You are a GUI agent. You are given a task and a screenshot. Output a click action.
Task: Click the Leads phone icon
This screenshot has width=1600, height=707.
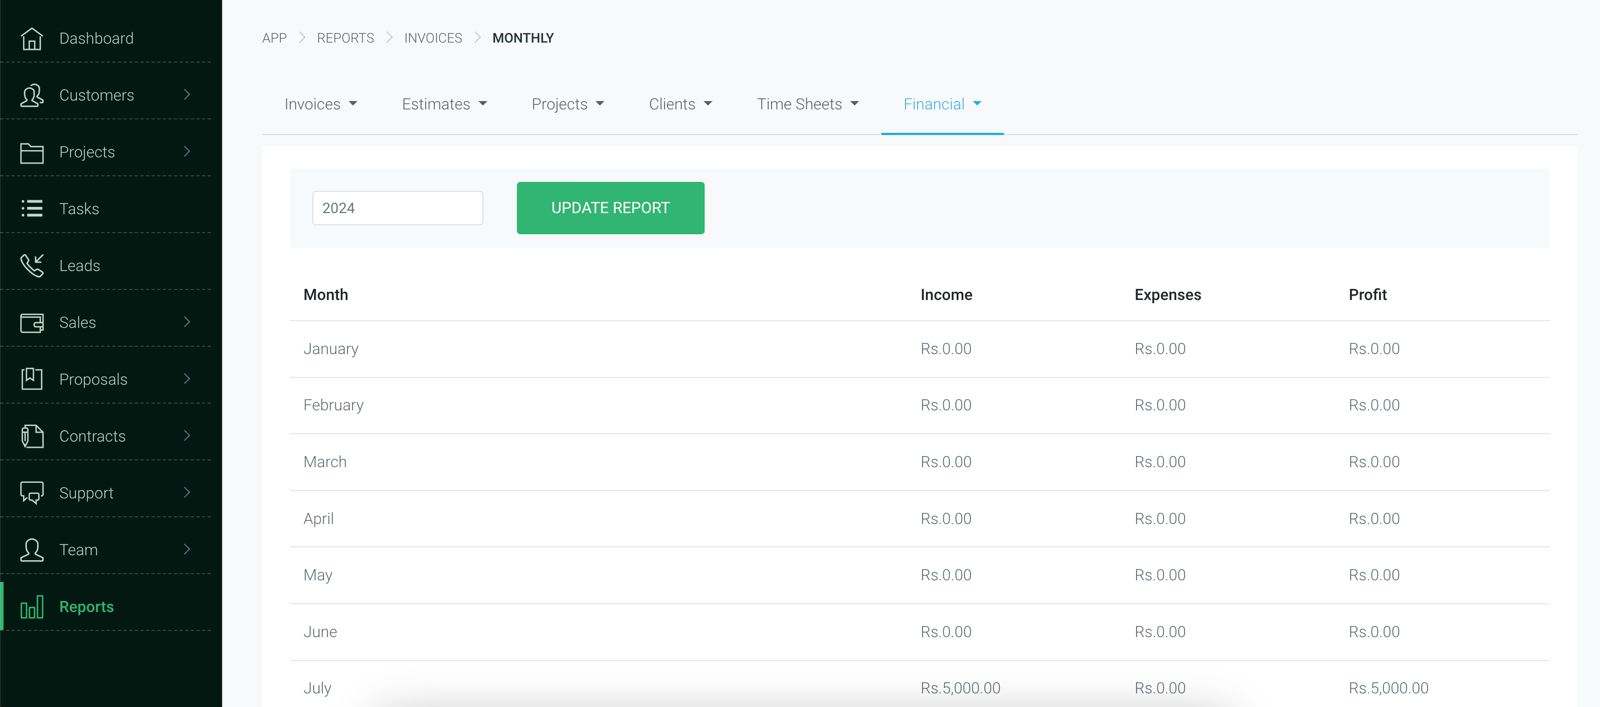tap(32, 265)
